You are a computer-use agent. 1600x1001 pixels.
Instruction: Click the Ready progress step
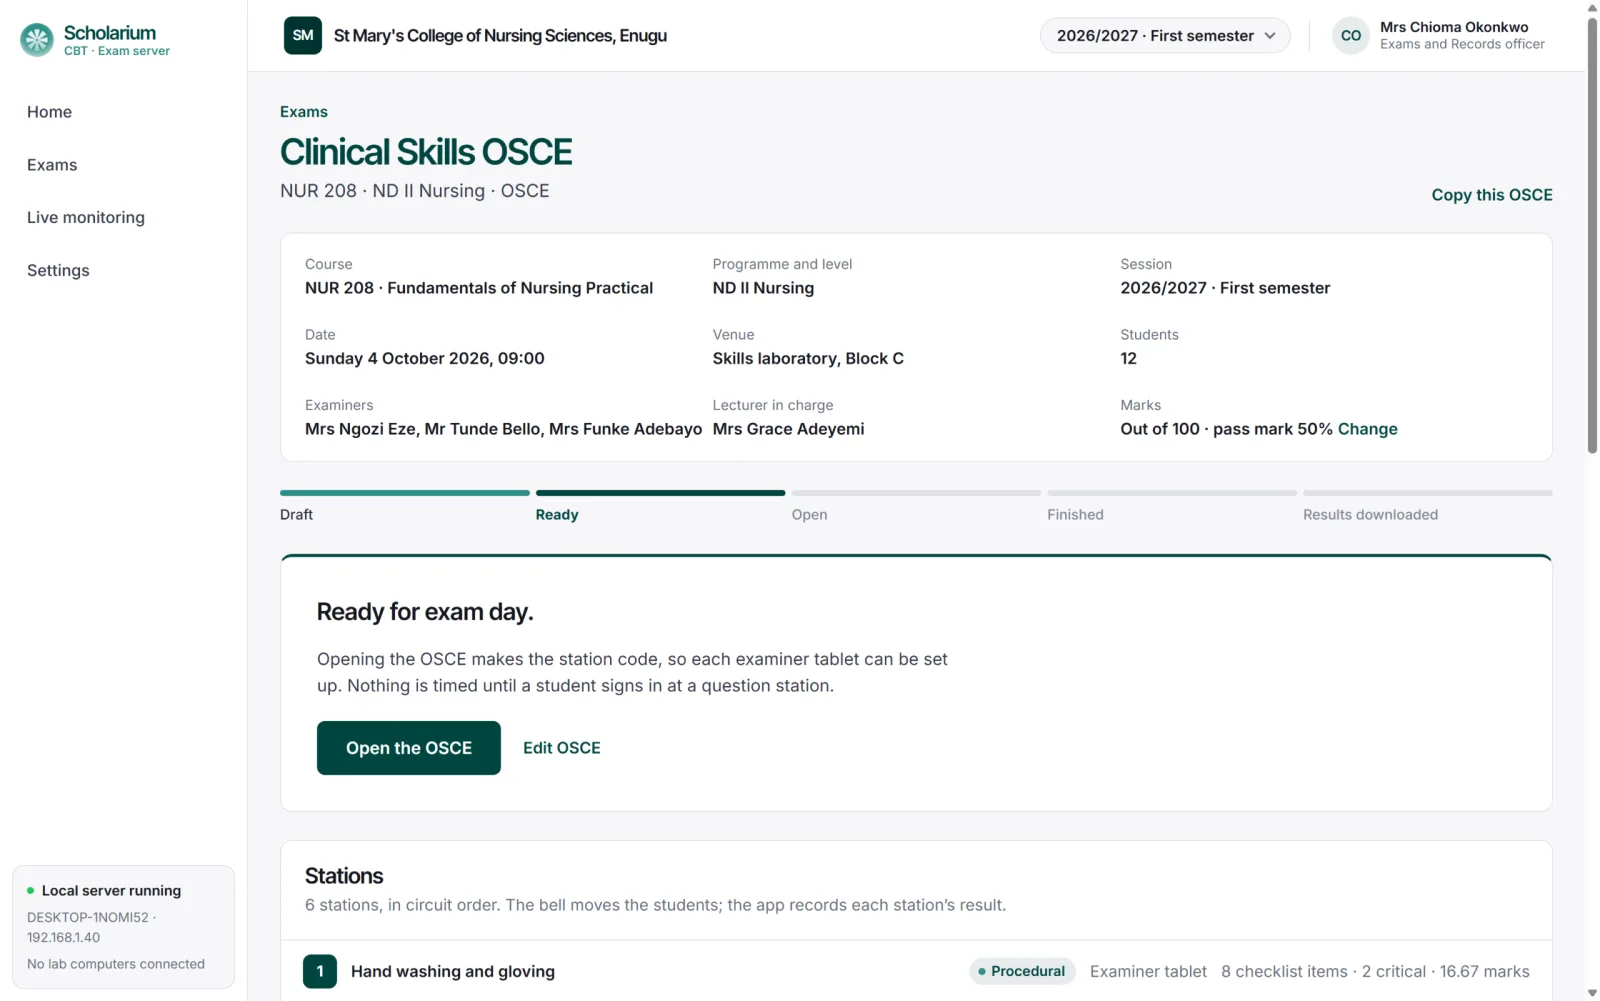pyautogui.click(x=660, y=506)
